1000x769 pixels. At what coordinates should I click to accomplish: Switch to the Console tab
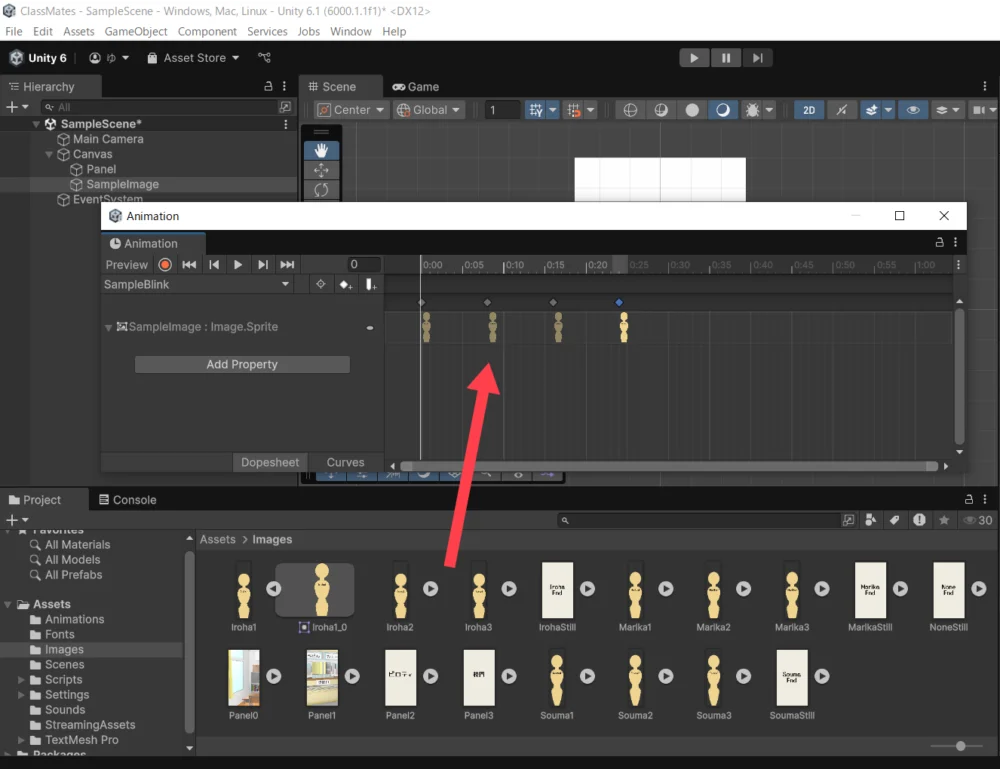(x=127, y=500)
